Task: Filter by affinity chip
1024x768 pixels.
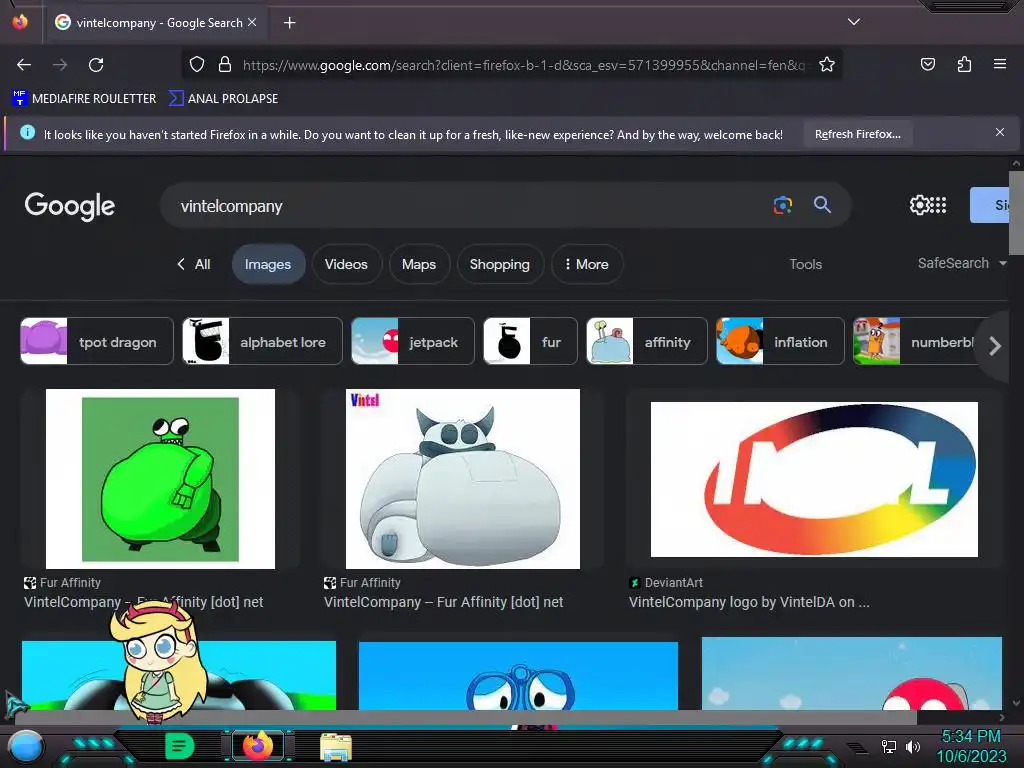Action: (x=647, y=341)
